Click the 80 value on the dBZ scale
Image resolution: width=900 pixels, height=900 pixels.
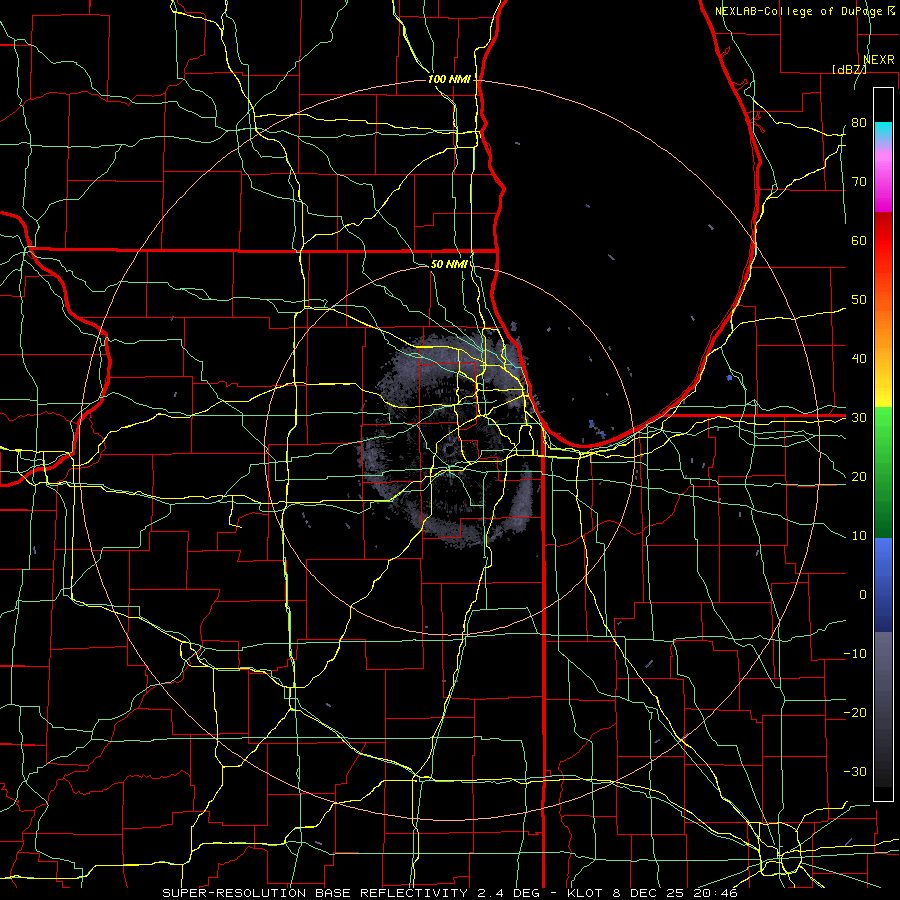coord(859,123)
